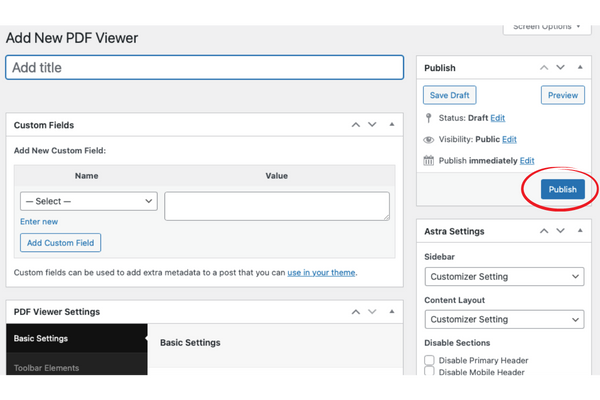Screen dimensions: 600x400
Task: Move Astra Settings box up
Action: tap(544, 231)
